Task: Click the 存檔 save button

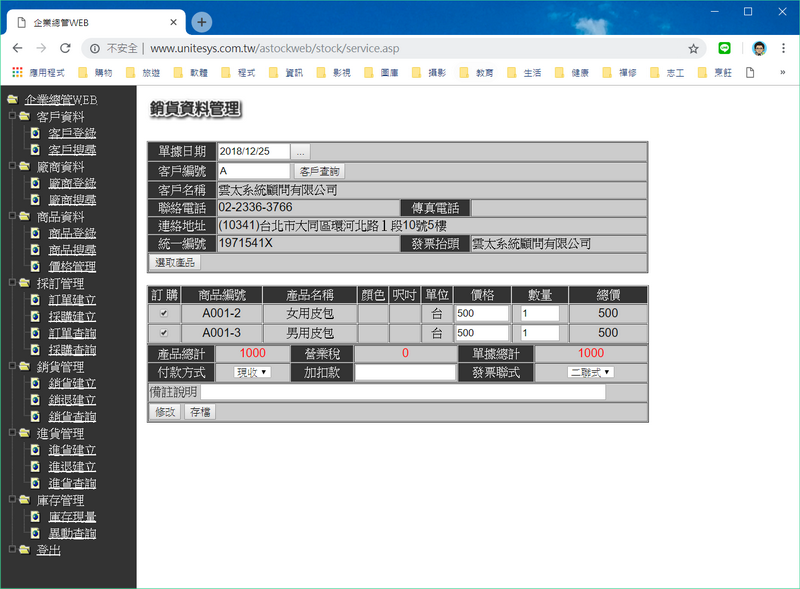Action: [x=200, y=412]
